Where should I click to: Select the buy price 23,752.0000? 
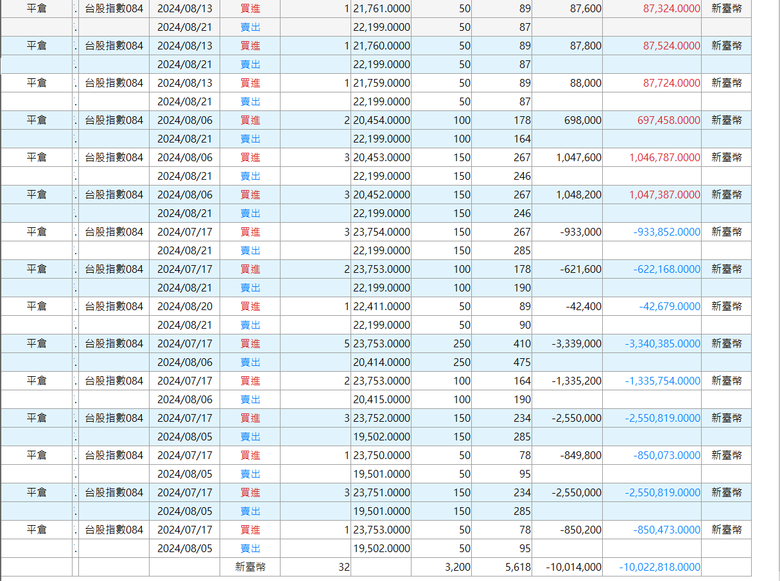click(382, 418)
